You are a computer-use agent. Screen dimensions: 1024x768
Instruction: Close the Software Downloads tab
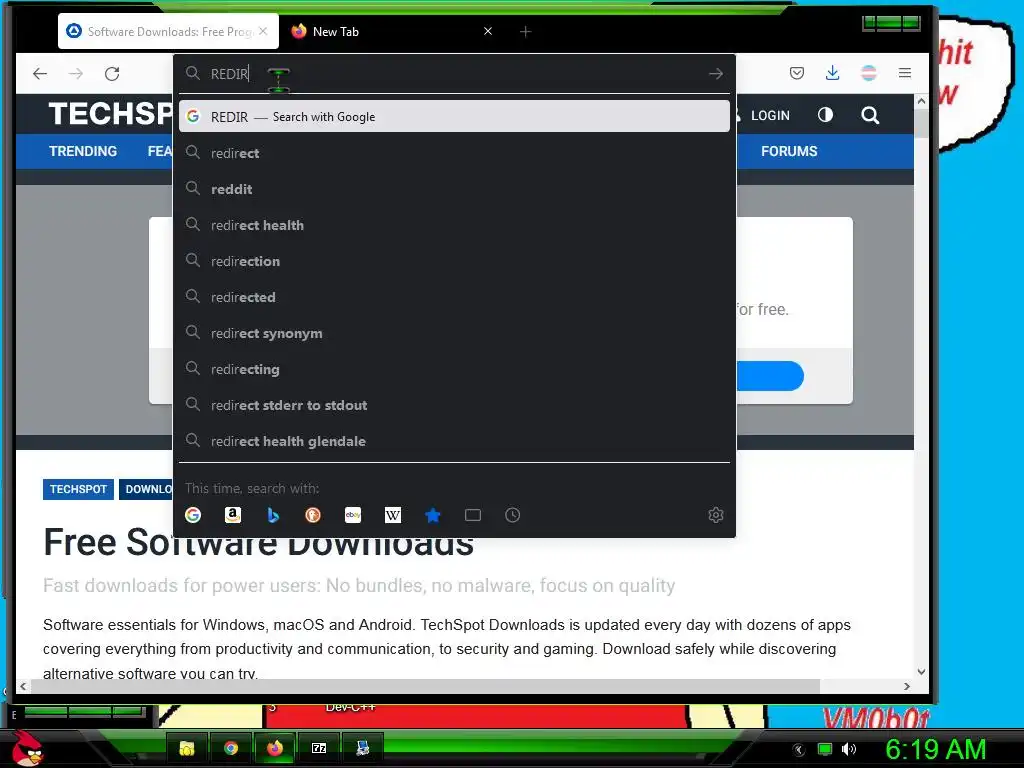tap(263, 31)
